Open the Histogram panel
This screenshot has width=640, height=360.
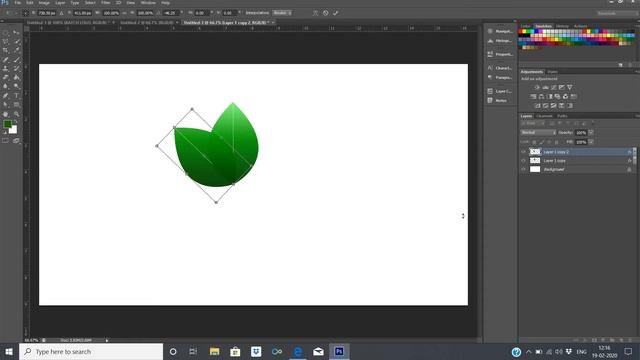[x=500, y=41]
